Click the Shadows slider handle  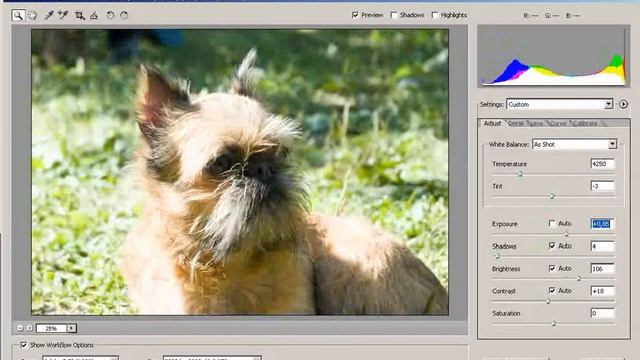(x=497, y=257)
